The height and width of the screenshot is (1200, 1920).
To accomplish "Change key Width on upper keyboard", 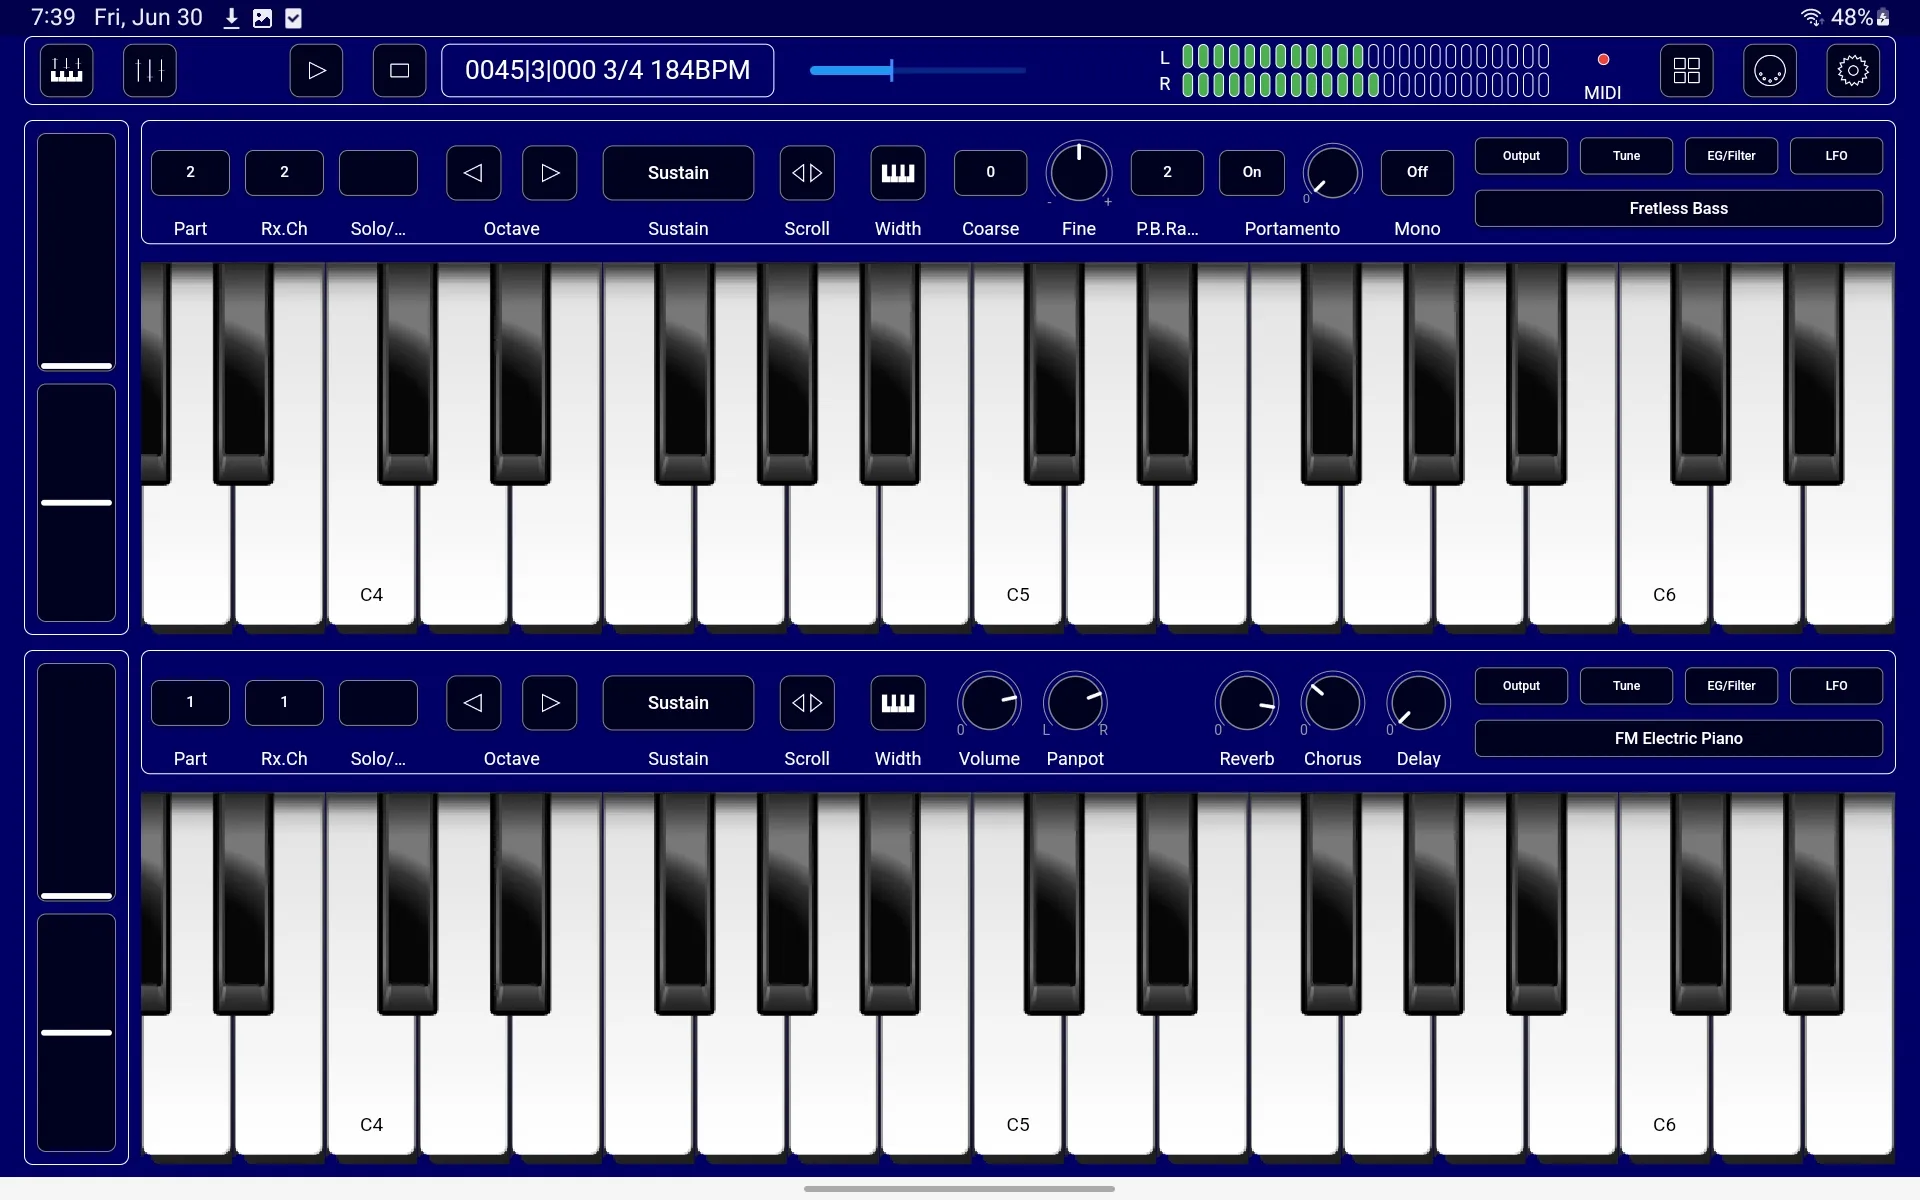I will pyautogui.click(x=898, y=173).
